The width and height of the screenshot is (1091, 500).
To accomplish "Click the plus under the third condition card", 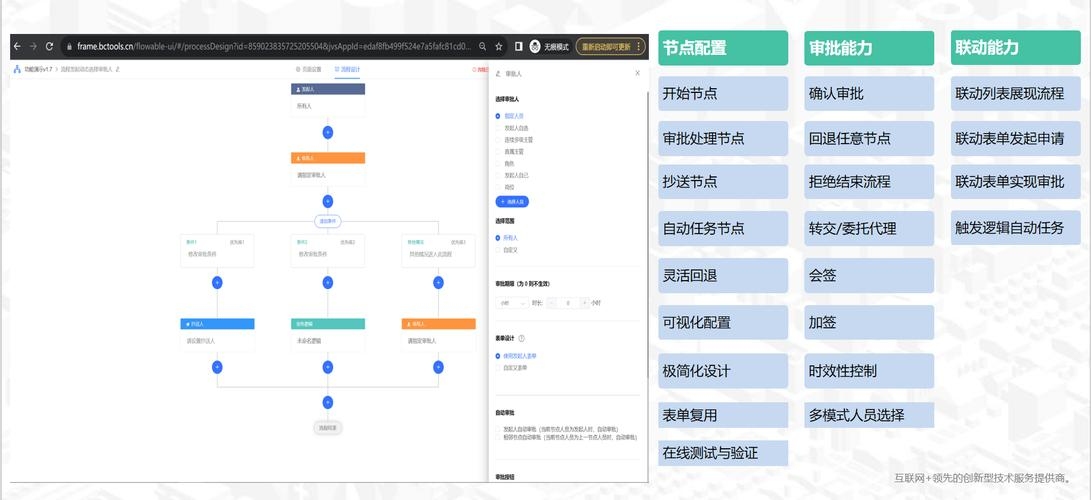I will pyautogui.click(x=438, y=282).
